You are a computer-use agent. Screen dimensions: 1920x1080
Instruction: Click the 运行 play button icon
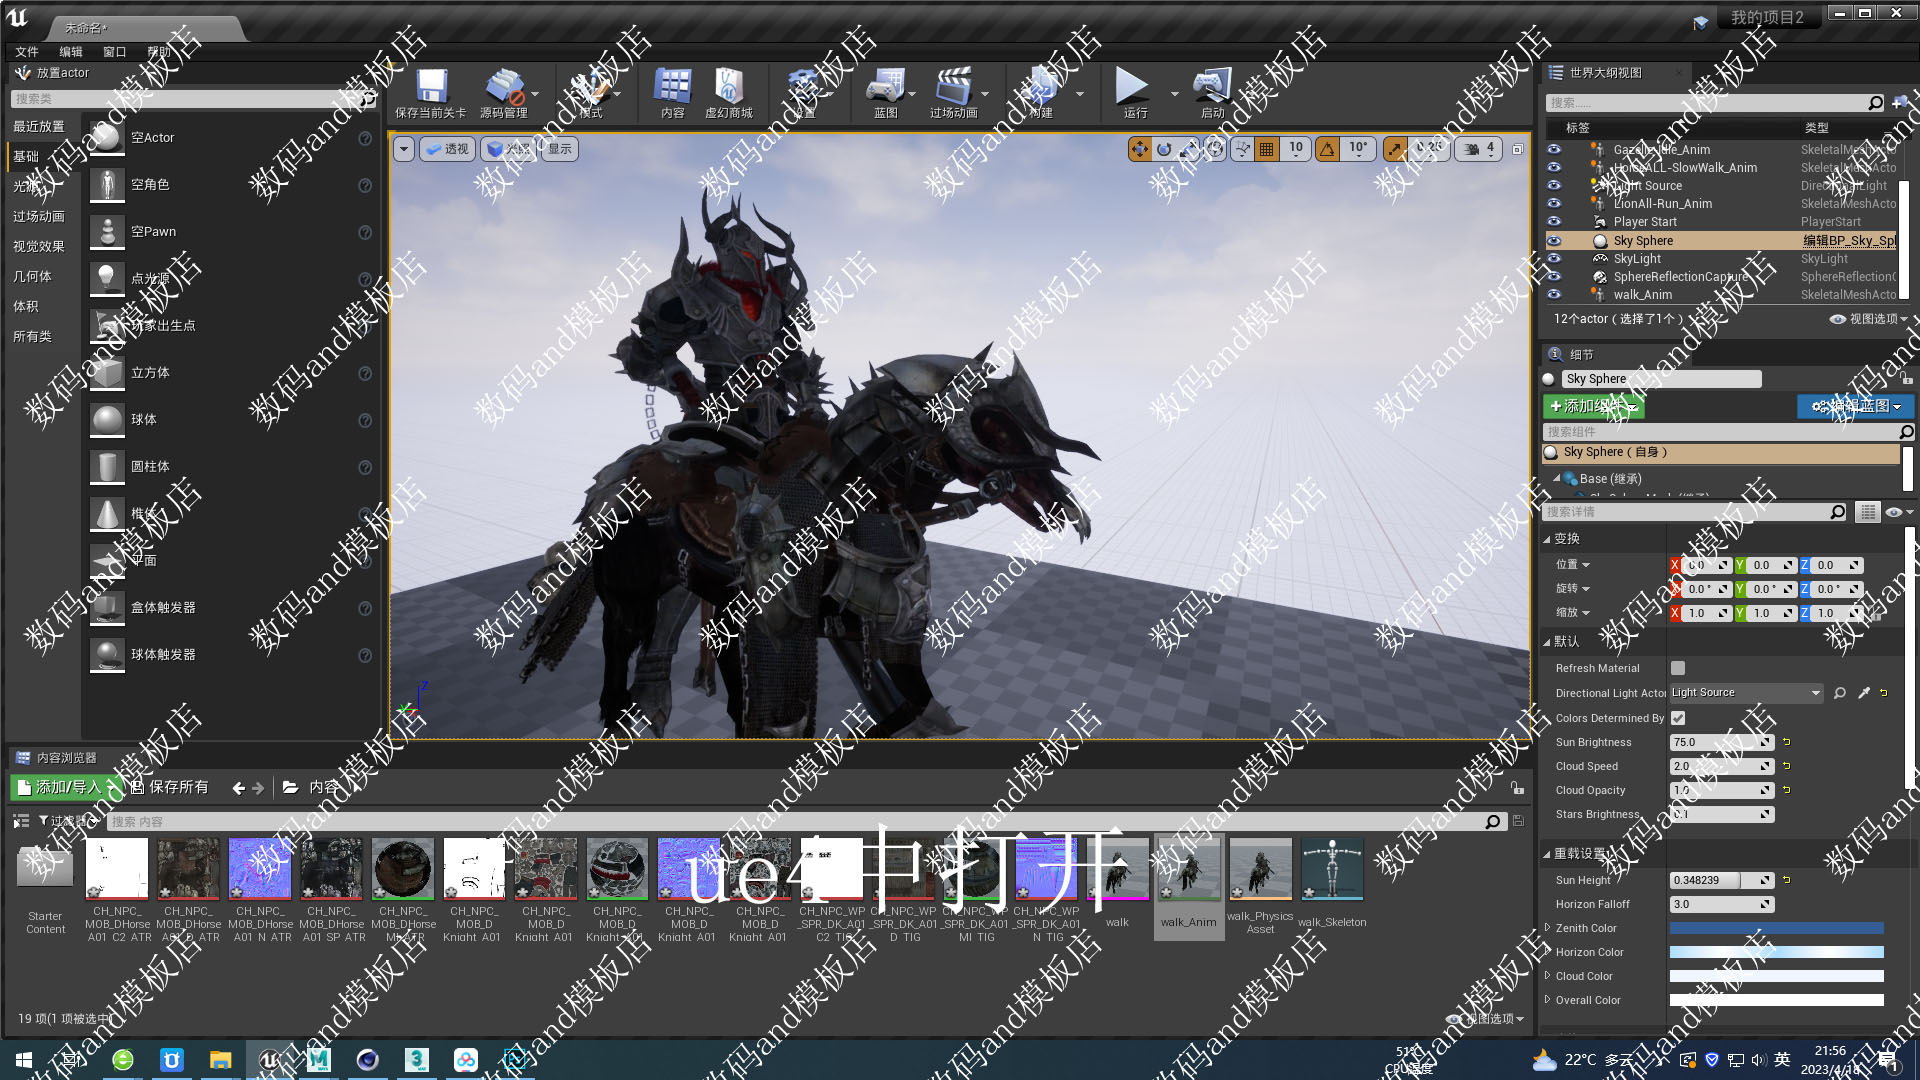pos(1132,86)
